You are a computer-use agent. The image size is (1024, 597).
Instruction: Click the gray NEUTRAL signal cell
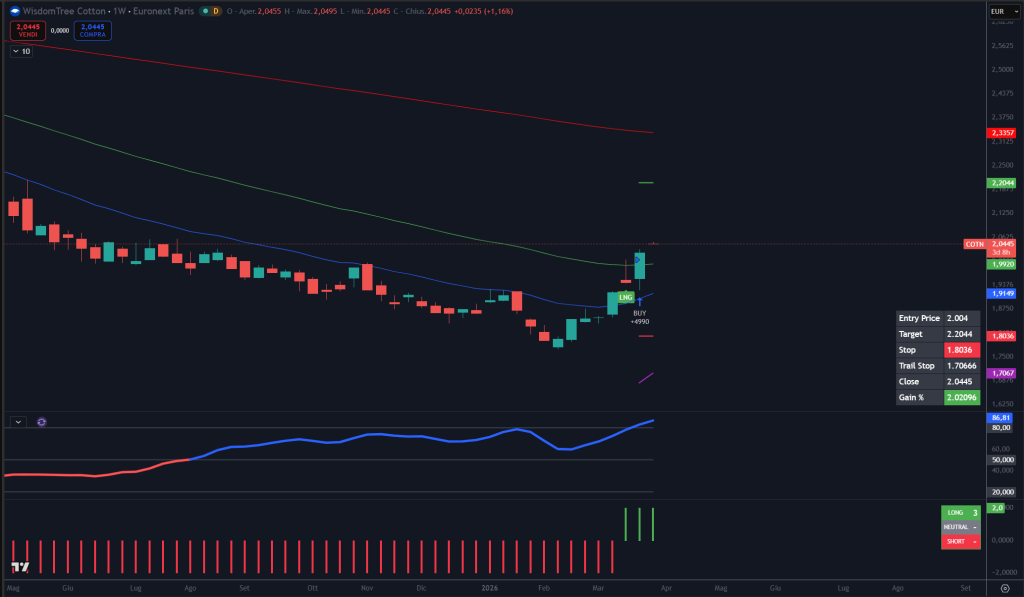961,527
